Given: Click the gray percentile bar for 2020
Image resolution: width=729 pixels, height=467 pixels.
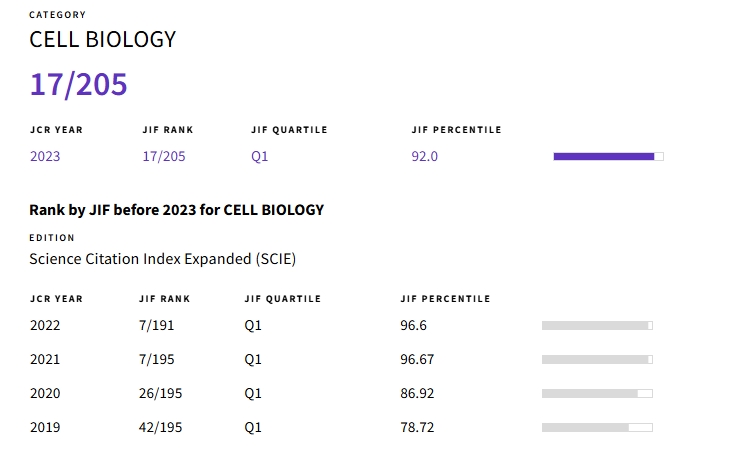Looking at the screenshot, I should [597, 393].
